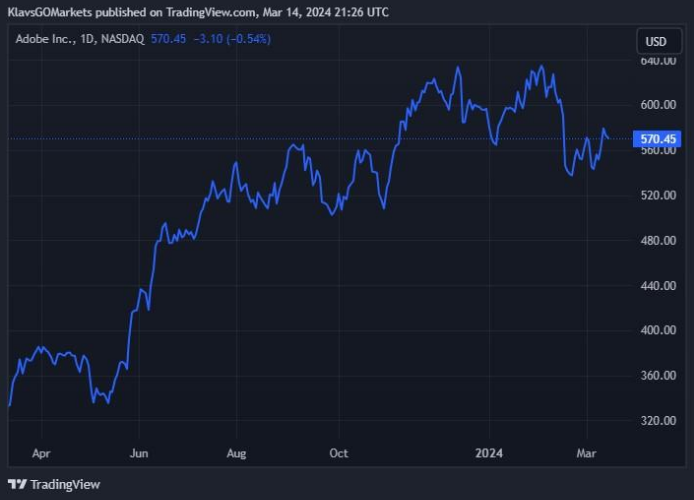
Task: Click the 640.00 price scale label
Action: (x=656, y=61)
